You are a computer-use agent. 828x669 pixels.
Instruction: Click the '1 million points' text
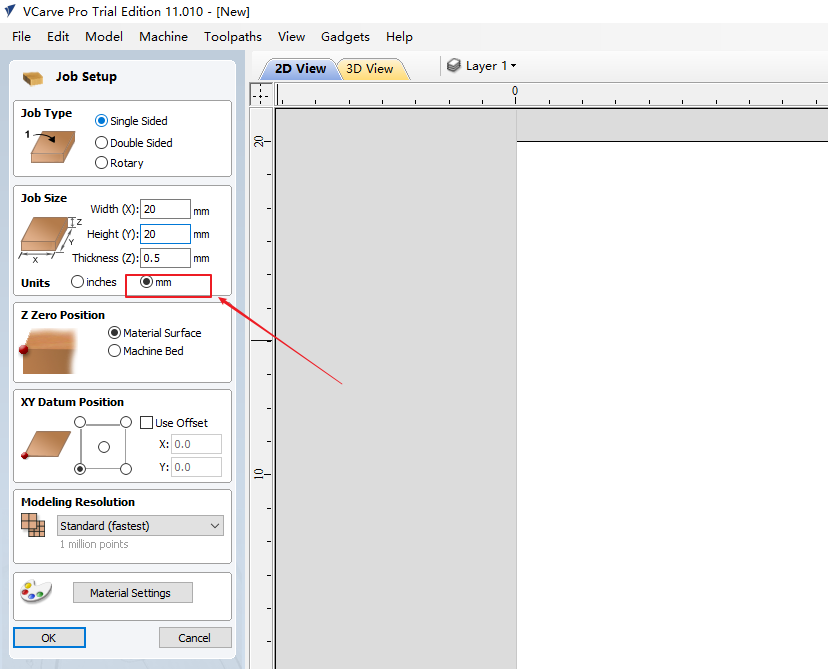coord(94,544)
